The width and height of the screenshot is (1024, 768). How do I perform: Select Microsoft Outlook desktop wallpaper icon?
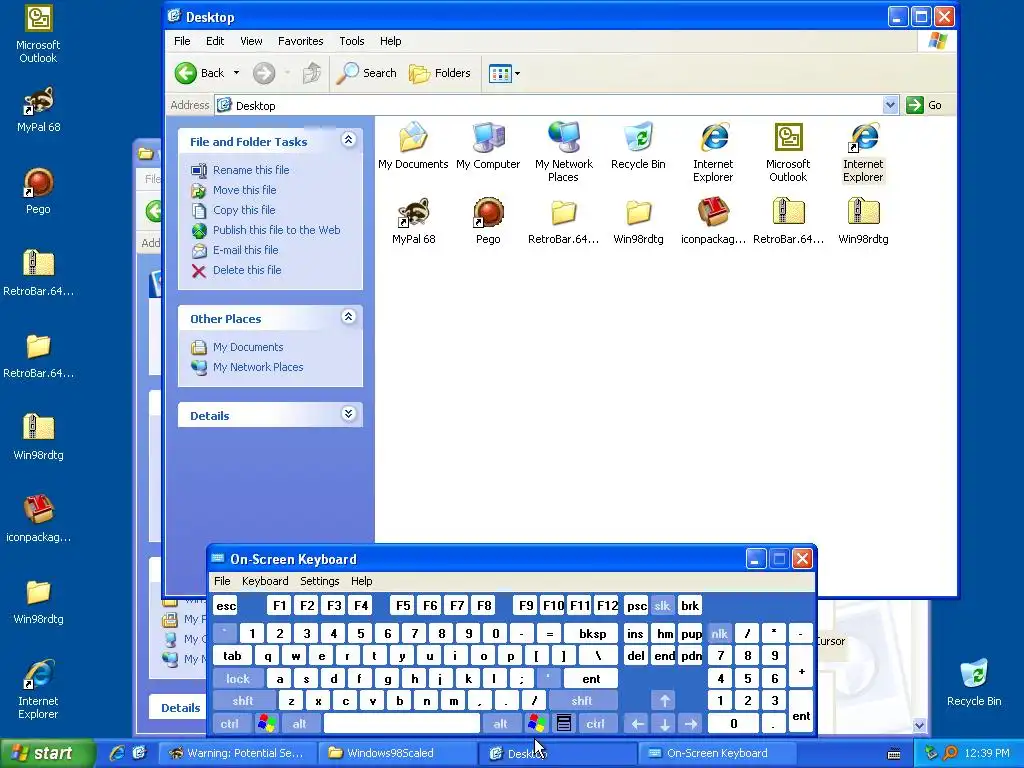[x=38, y=18]
